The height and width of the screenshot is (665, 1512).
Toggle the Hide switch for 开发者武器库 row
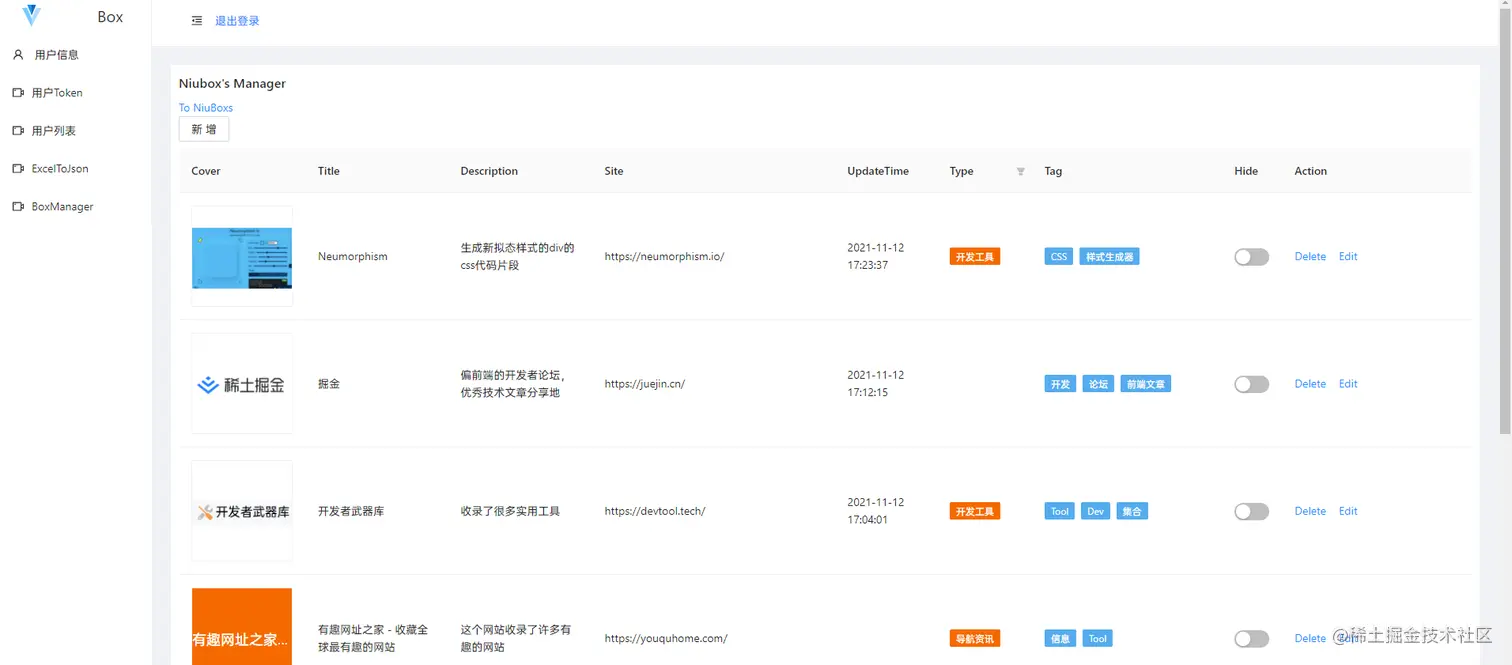point(1251,512)
